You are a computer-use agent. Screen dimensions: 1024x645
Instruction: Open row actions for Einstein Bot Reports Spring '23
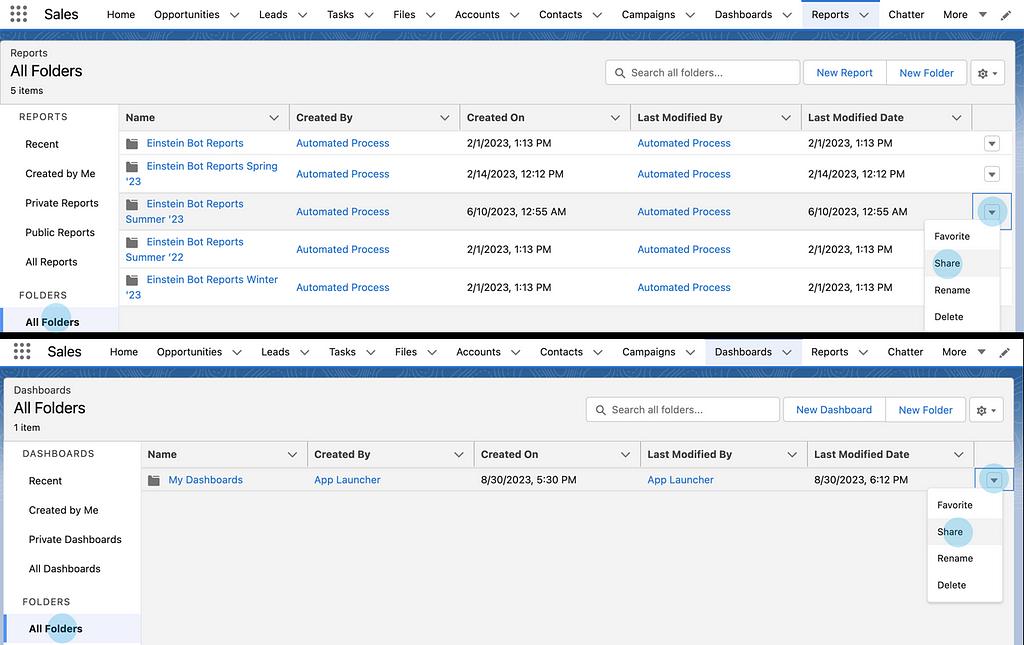[991, 174]
